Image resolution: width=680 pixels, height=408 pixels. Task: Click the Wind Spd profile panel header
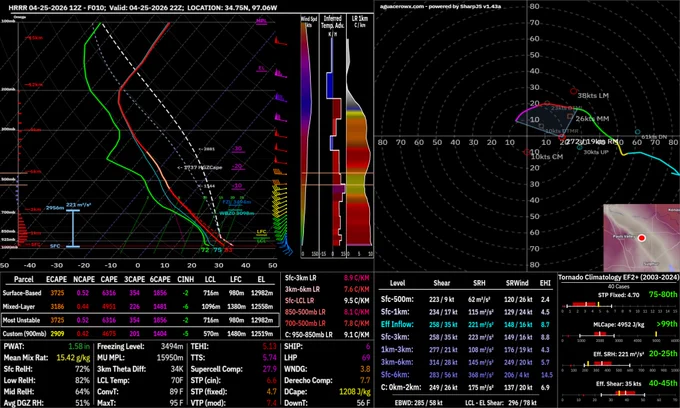[x=309, y=23]
